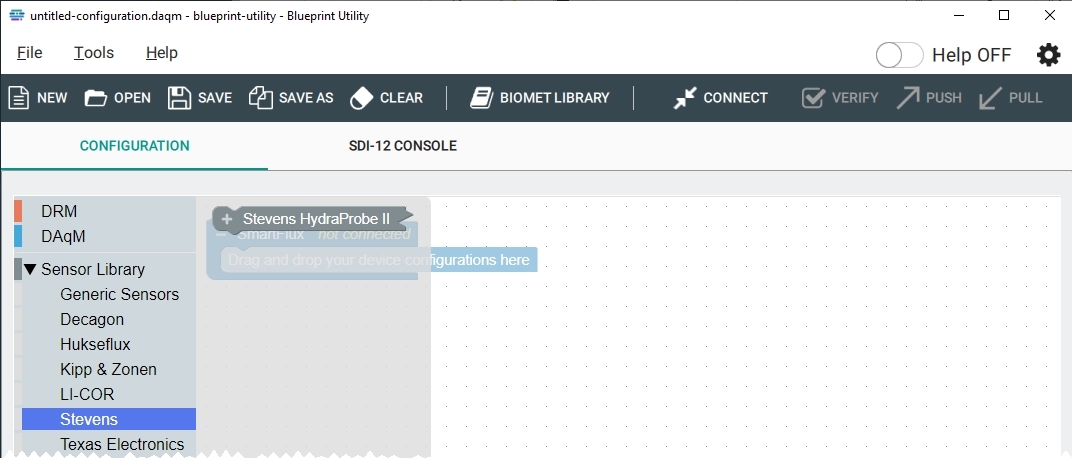
Task: Open the Help menu
Action: [162, 53]
